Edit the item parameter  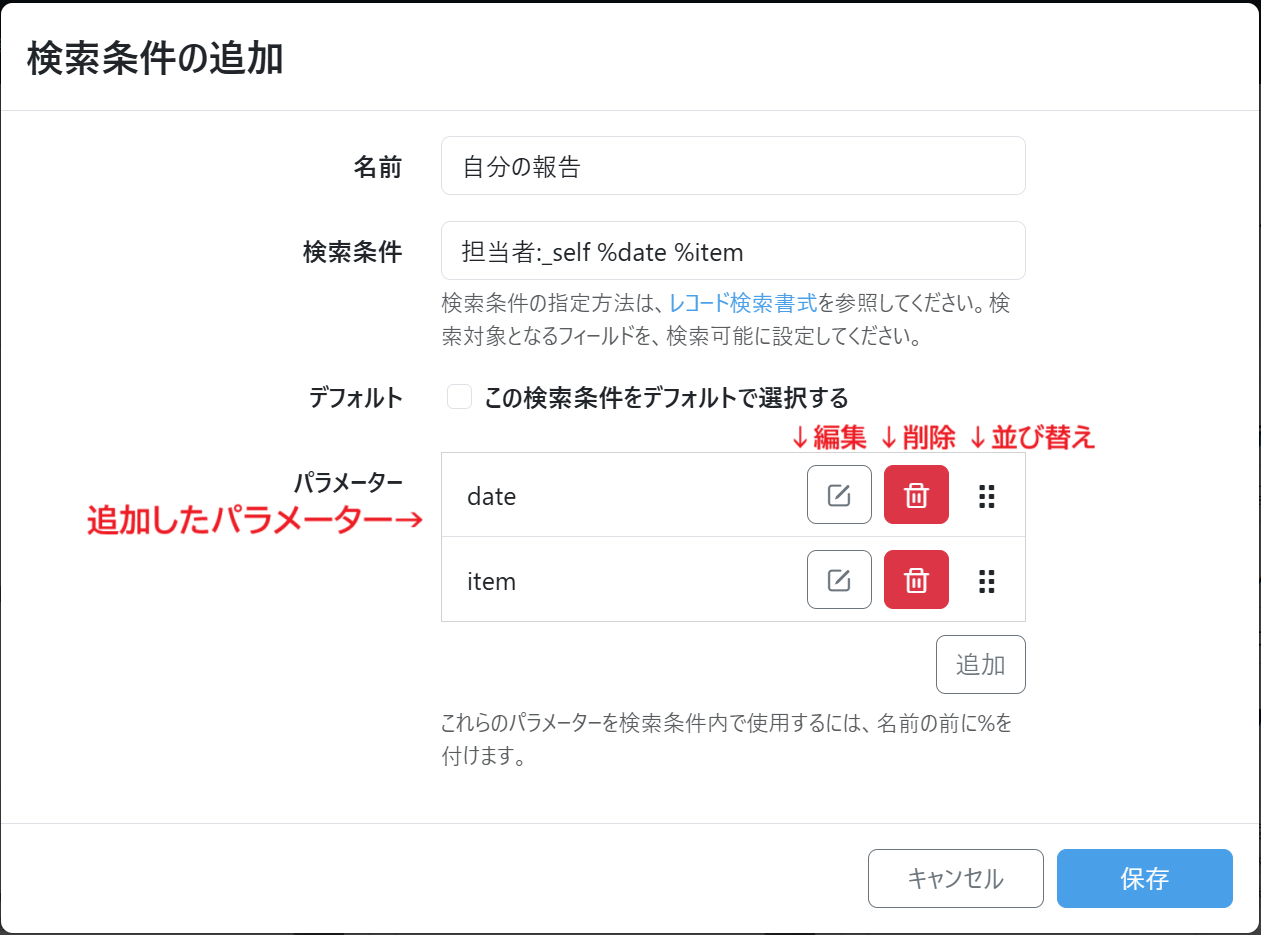(x=839, y=580)
